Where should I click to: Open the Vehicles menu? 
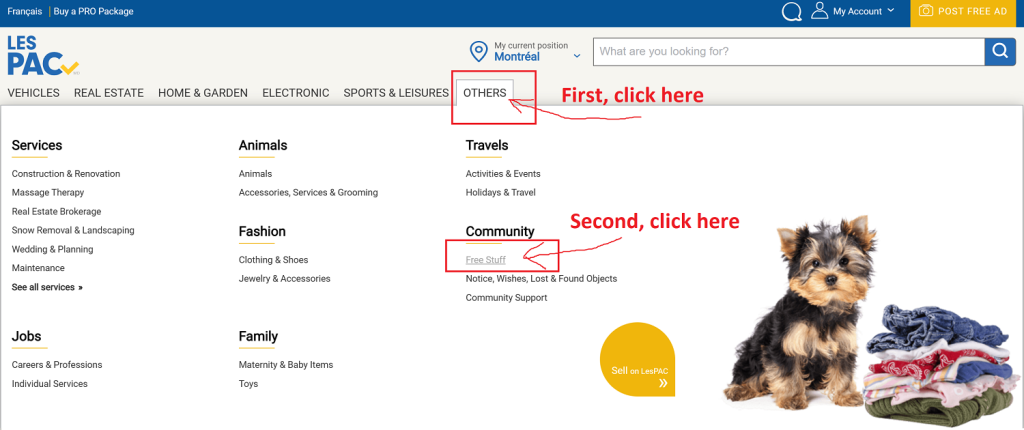33,93
